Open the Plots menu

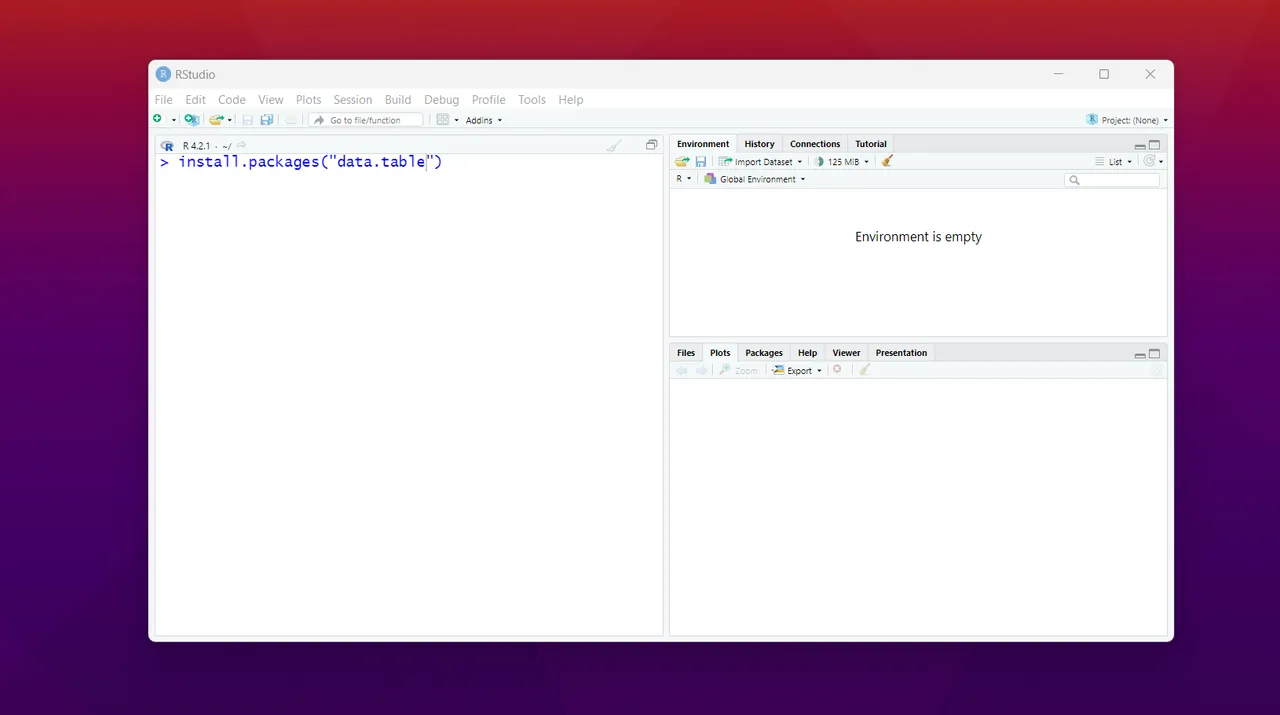pos(309,100)
